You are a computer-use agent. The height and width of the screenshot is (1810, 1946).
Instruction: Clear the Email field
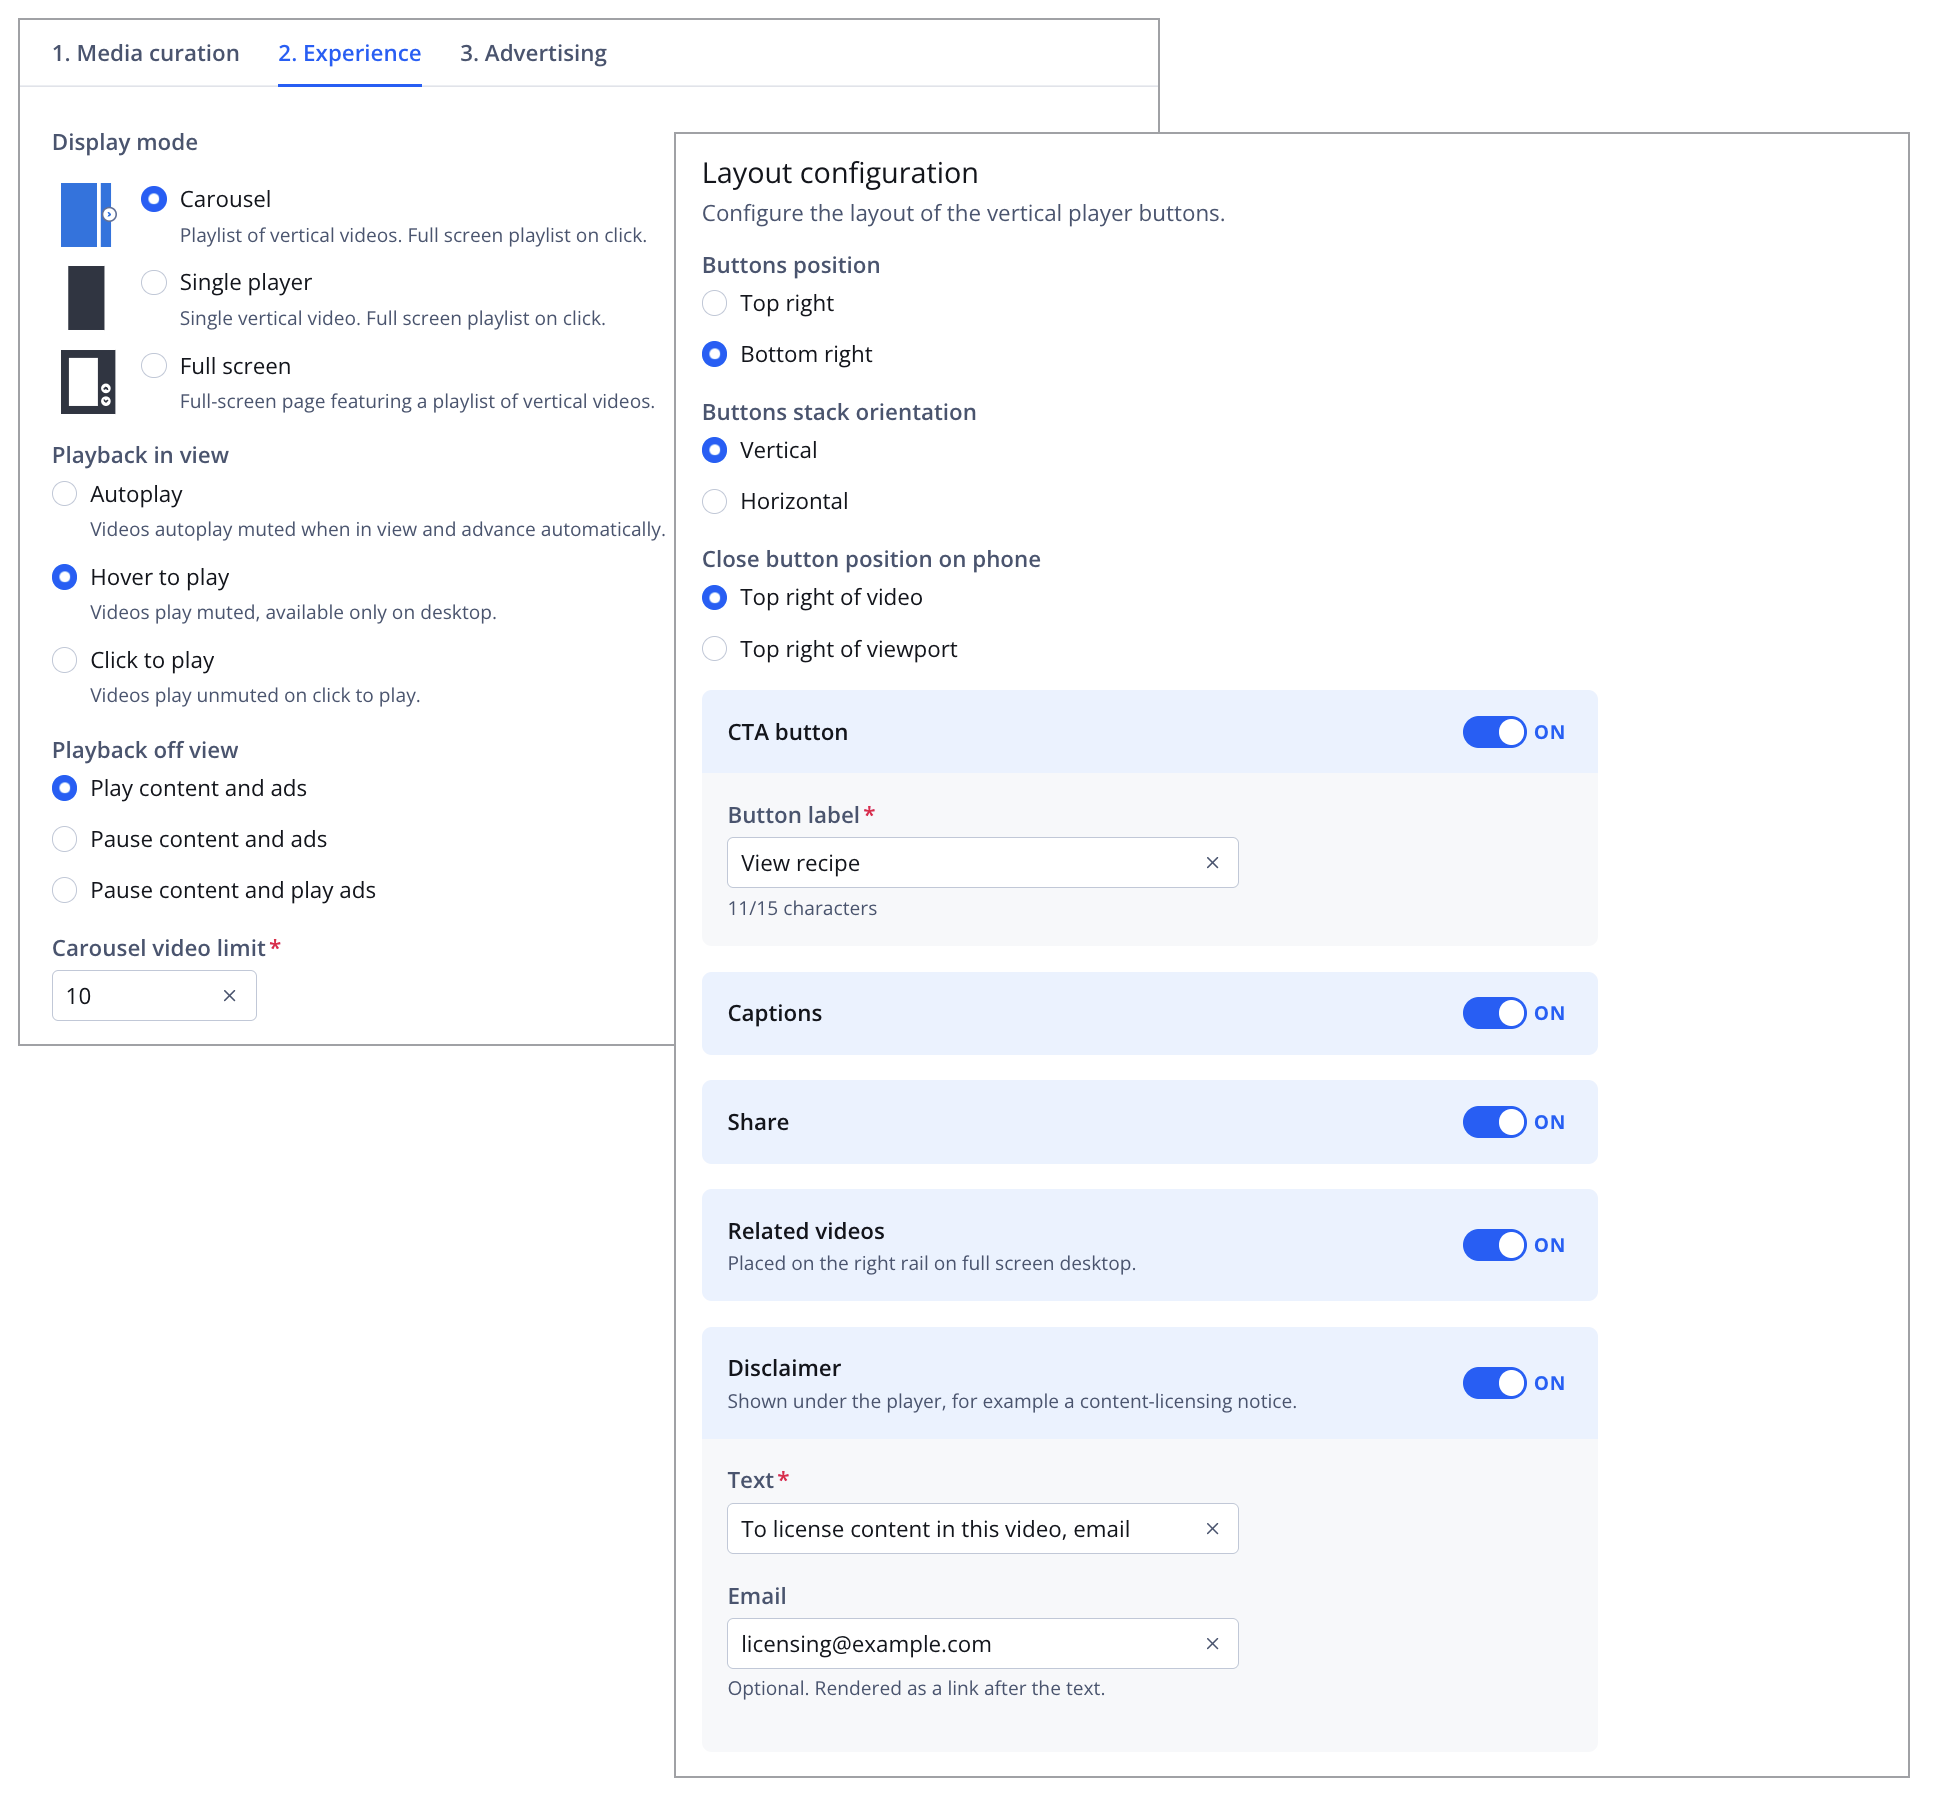coord(1212,1644)
